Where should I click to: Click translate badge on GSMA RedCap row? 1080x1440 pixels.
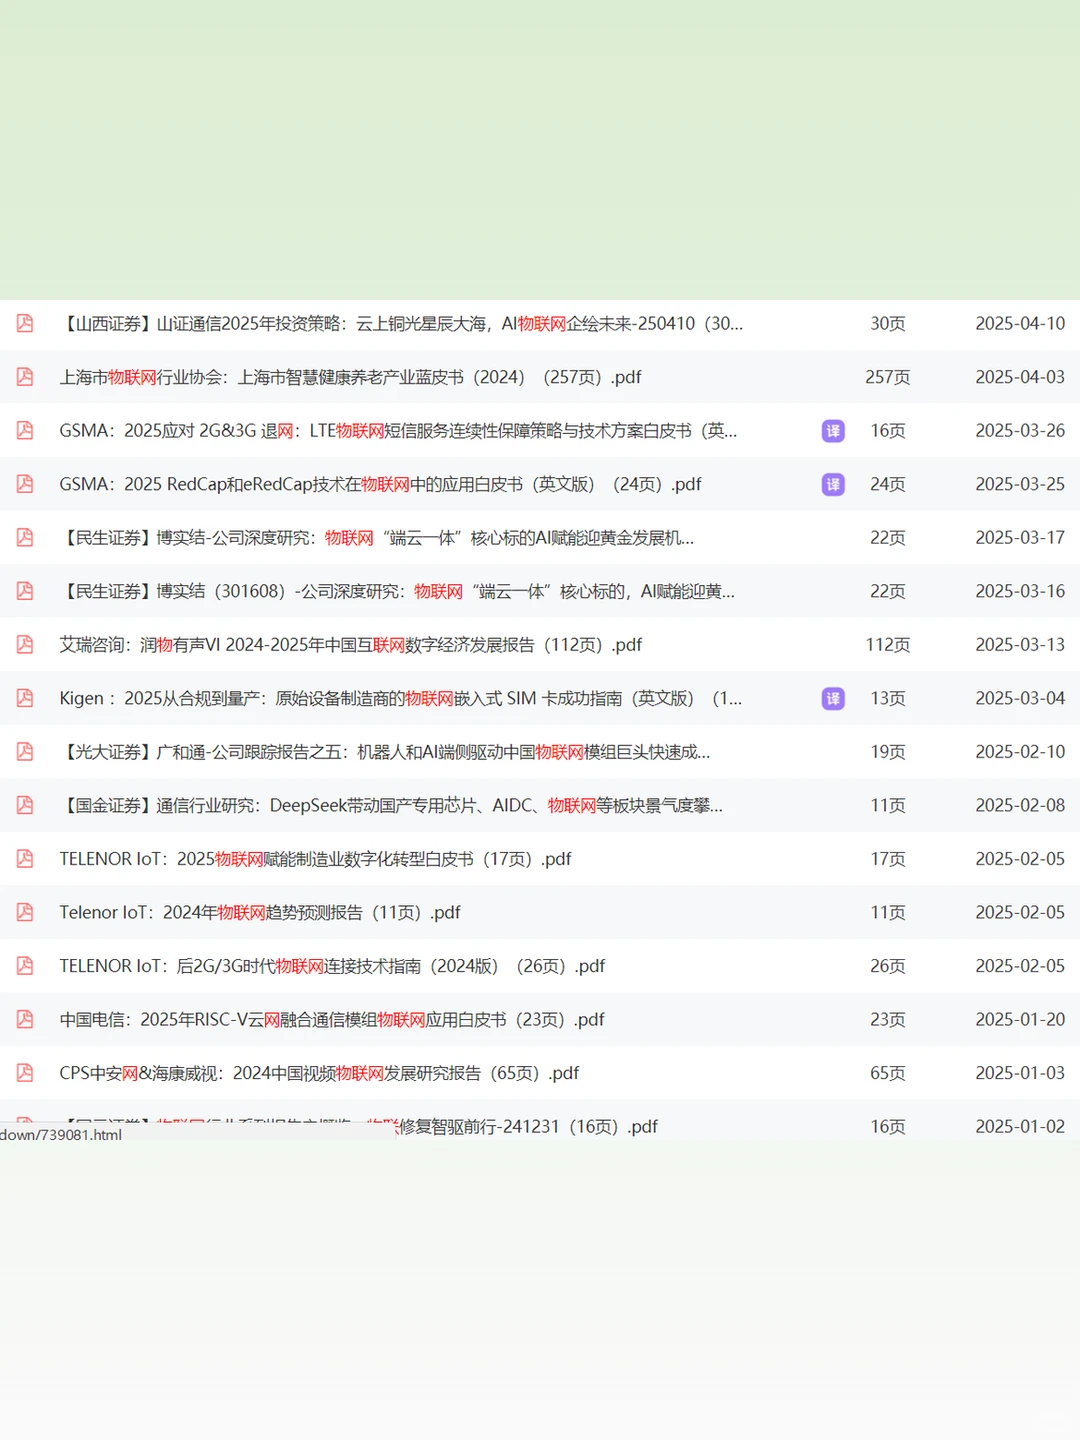[x=833, y=484]
